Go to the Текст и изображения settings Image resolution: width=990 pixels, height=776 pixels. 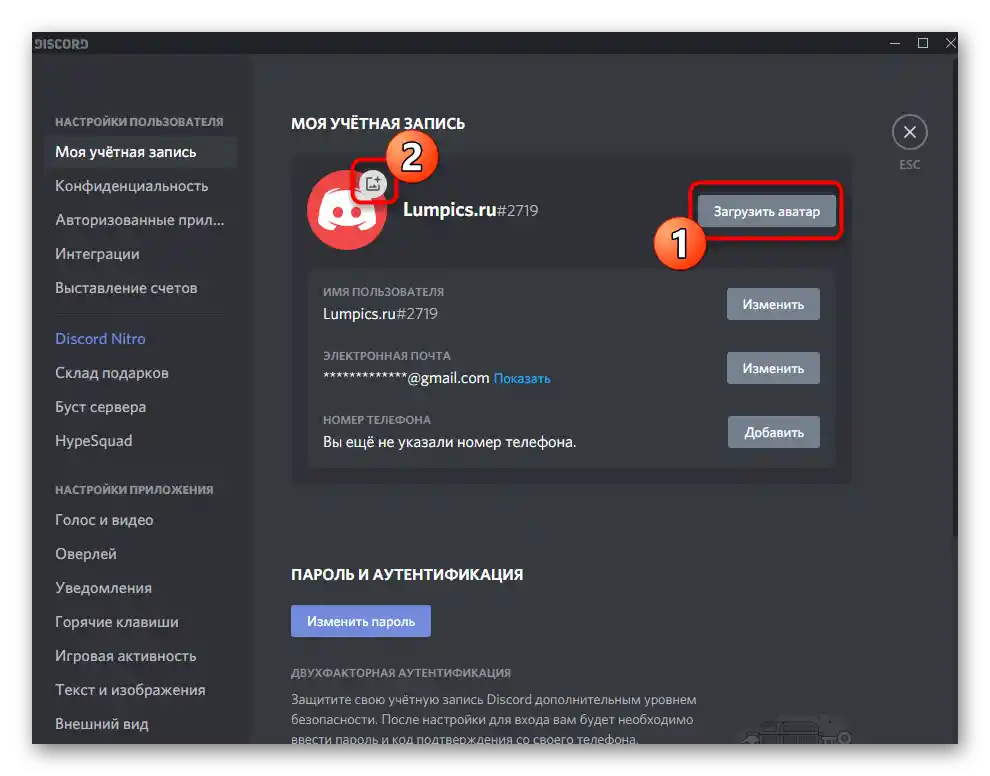(x=140, y=690)
